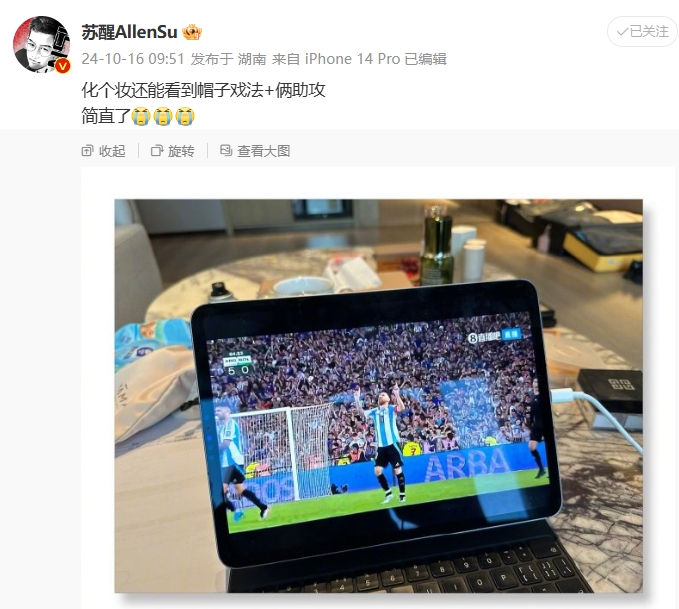Open 苏醒AllenSu profile avatar

tap(42, 45)
